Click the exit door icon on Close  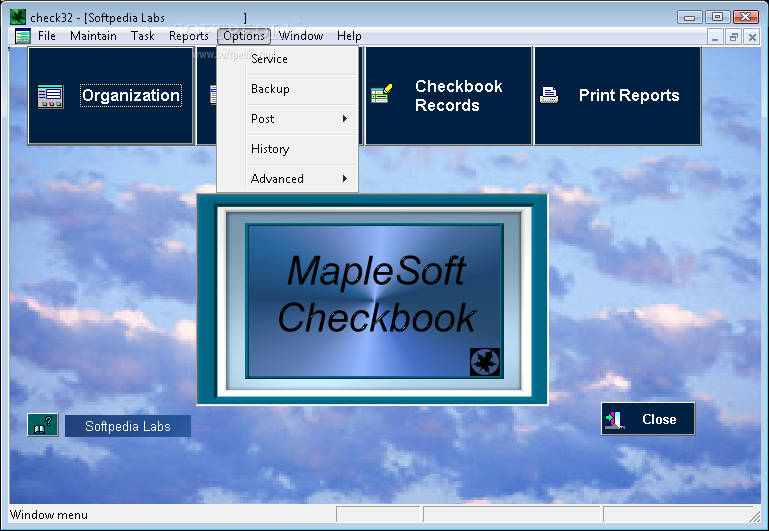pyautogui.click(x=615, y=420)
